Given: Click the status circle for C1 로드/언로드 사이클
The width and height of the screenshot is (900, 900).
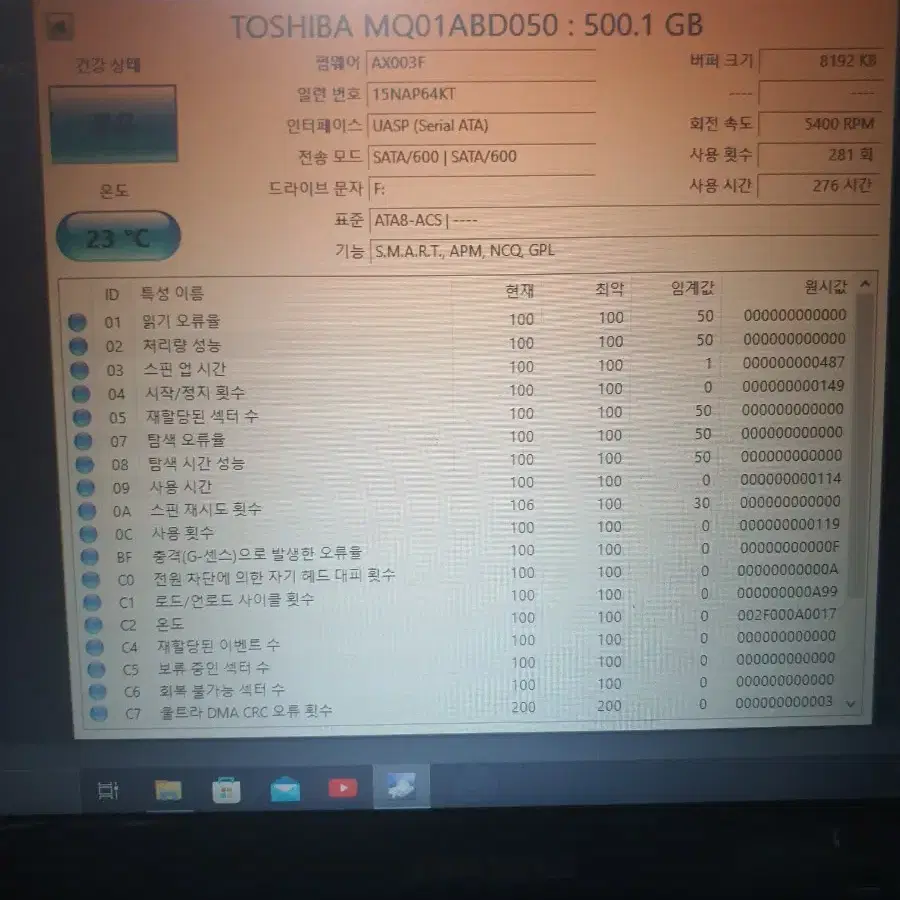Looking at the screenshot, I should pyautogui.click(x=92, y=602).
